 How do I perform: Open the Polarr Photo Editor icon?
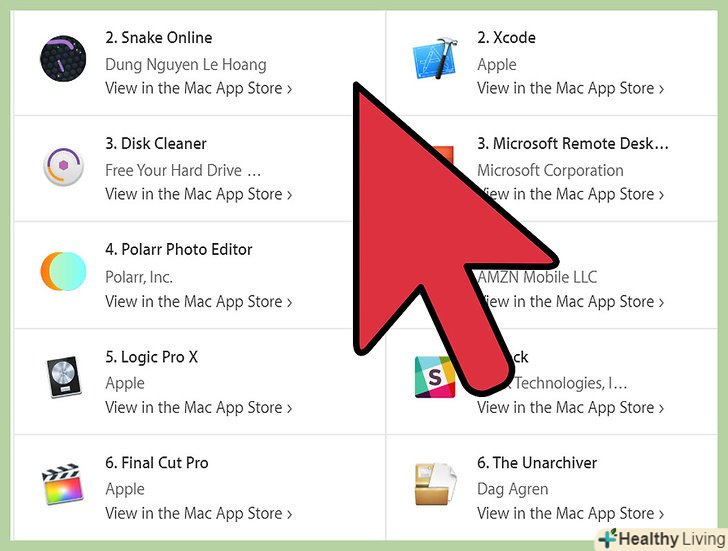point(63,271)
